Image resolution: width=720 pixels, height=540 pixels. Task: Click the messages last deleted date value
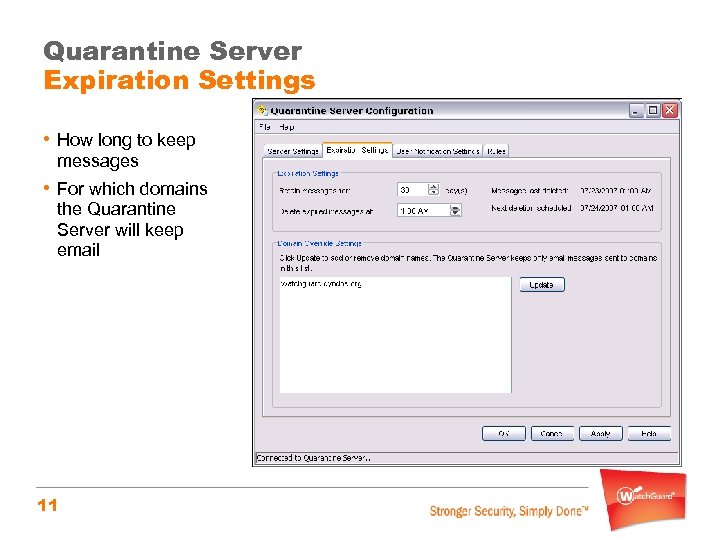(x=615, y=190)
